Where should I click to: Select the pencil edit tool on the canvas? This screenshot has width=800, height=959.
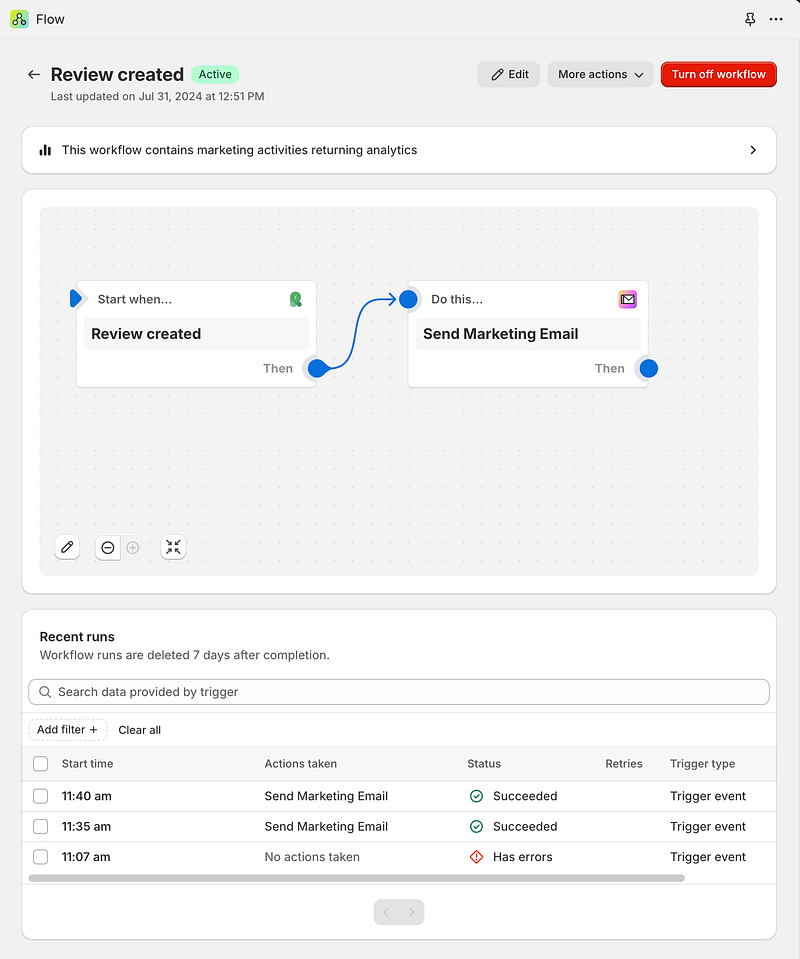[x=67, y=547]
